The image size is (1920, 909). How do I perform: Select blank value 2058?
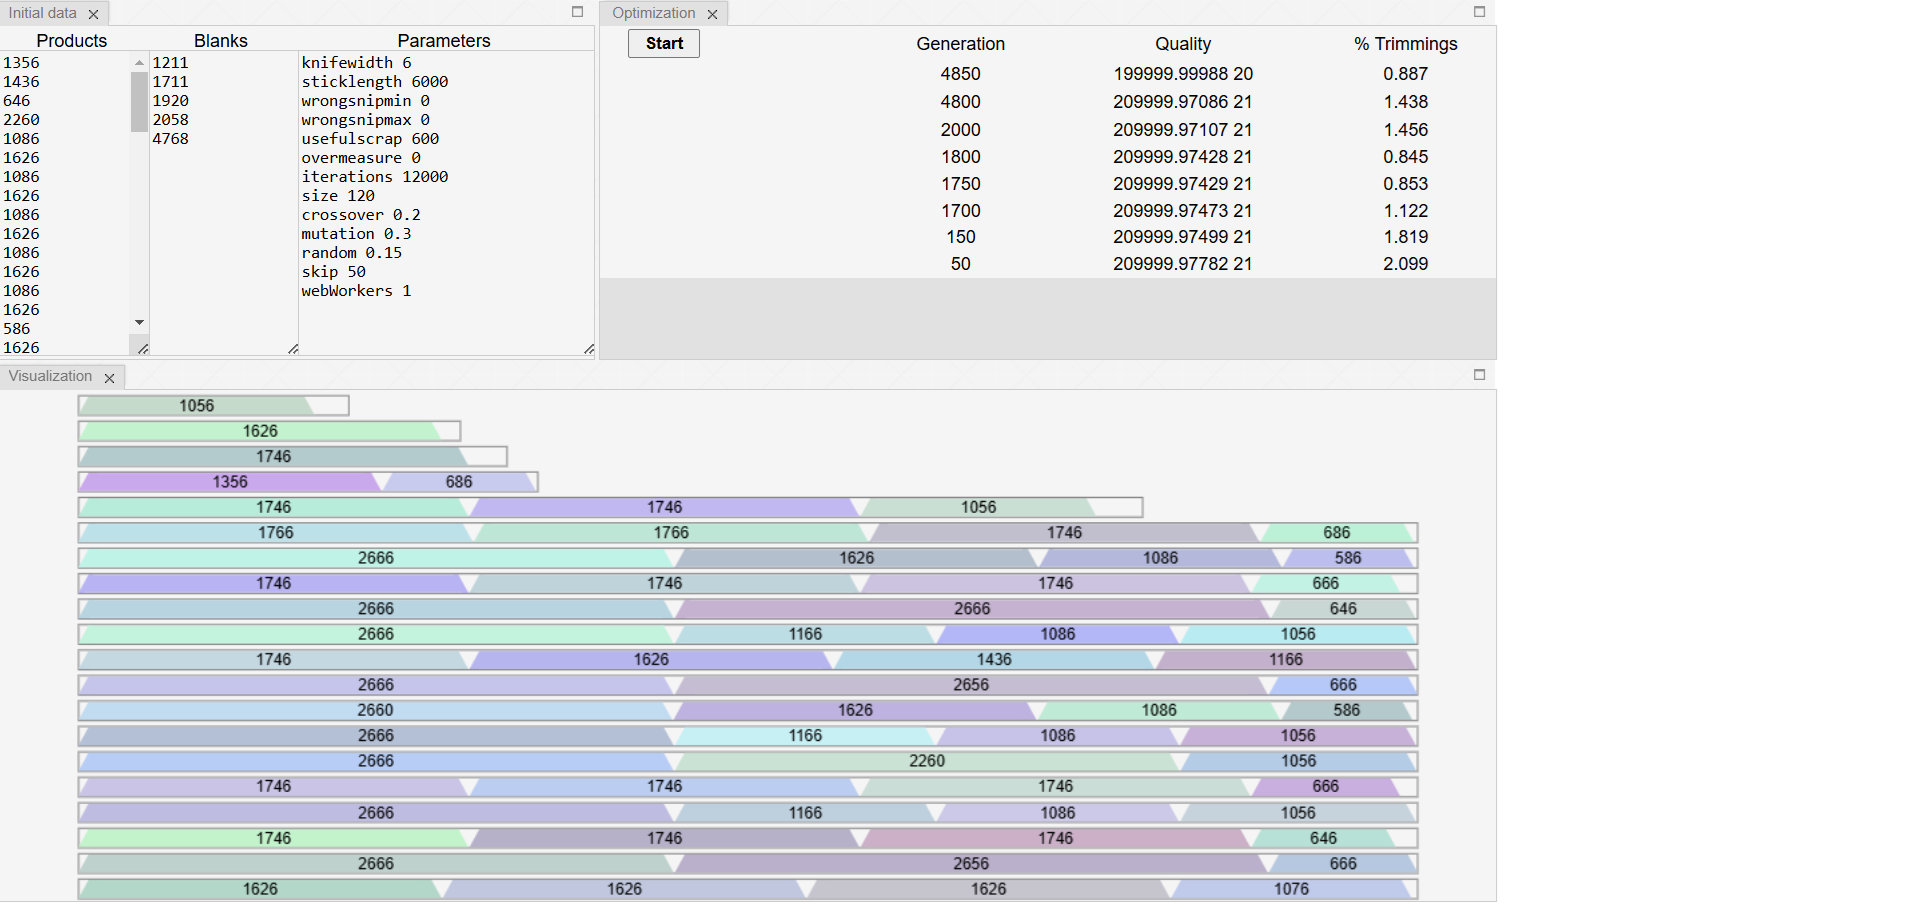point(170,120)
